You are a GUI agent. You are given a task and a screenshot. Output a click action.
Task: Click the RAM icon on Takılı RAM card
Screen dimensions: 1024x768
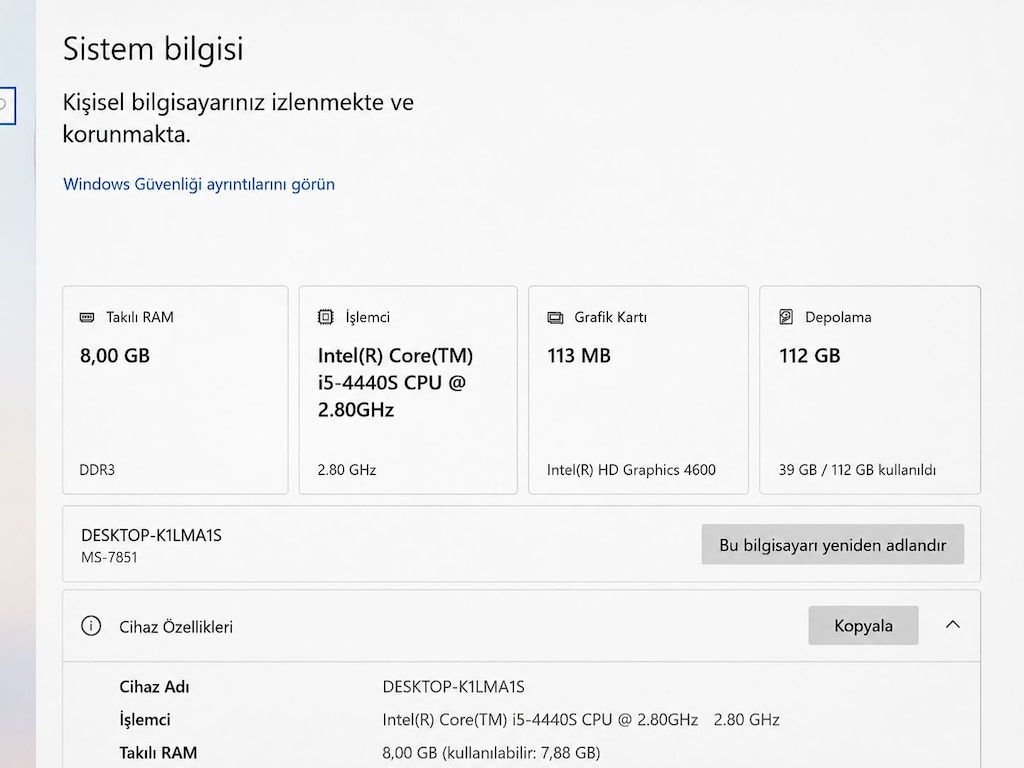point(87,317)
